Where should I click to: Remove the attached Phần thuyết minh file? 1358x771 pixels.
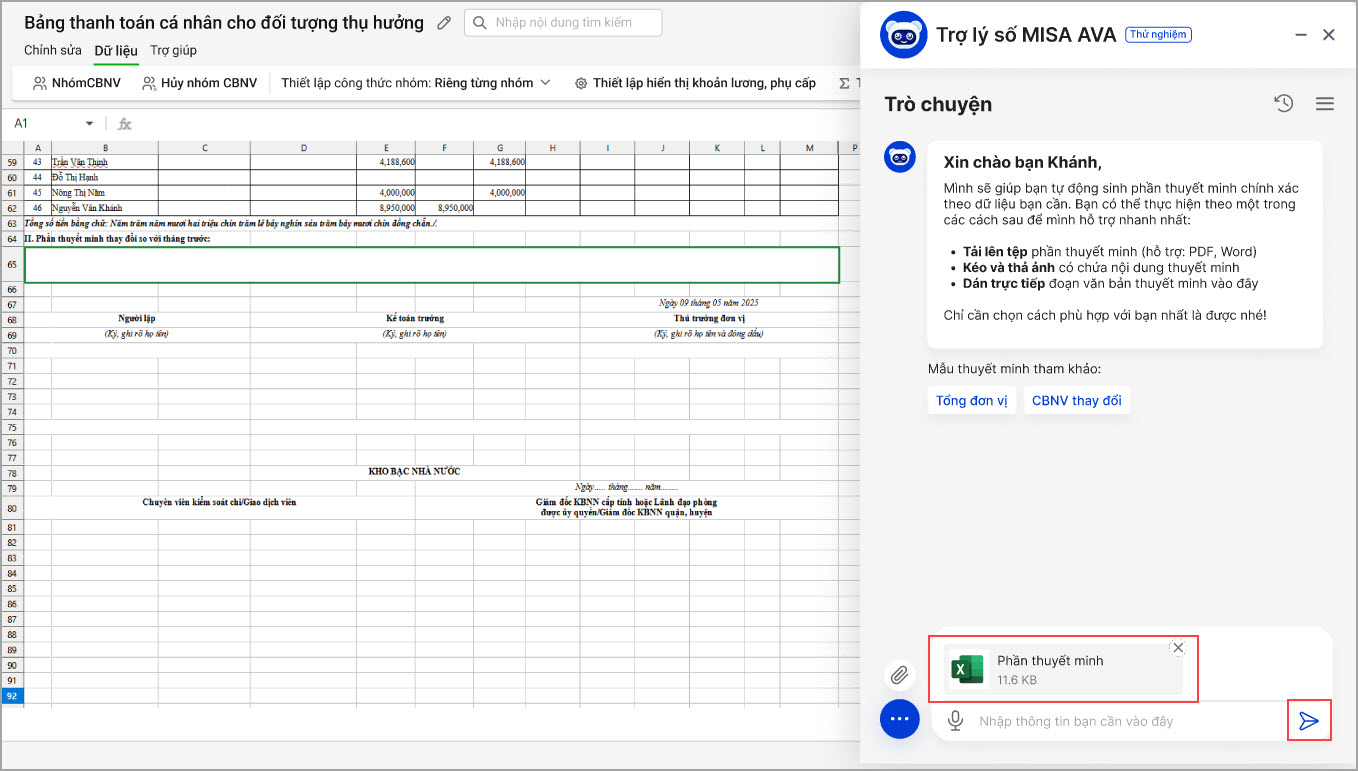1178,648
